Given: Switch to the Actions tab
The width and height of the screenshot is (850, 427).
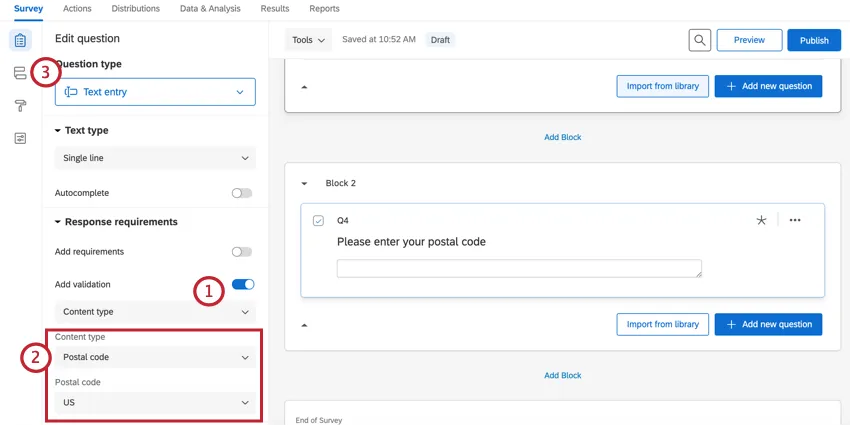Looking at the screenshot, I should 77,9.
